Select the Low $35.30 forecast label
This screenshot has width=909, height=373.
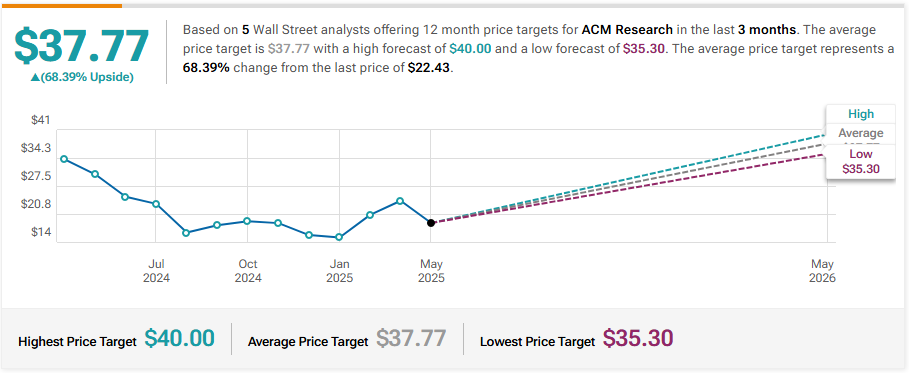(x=860, y=162)
